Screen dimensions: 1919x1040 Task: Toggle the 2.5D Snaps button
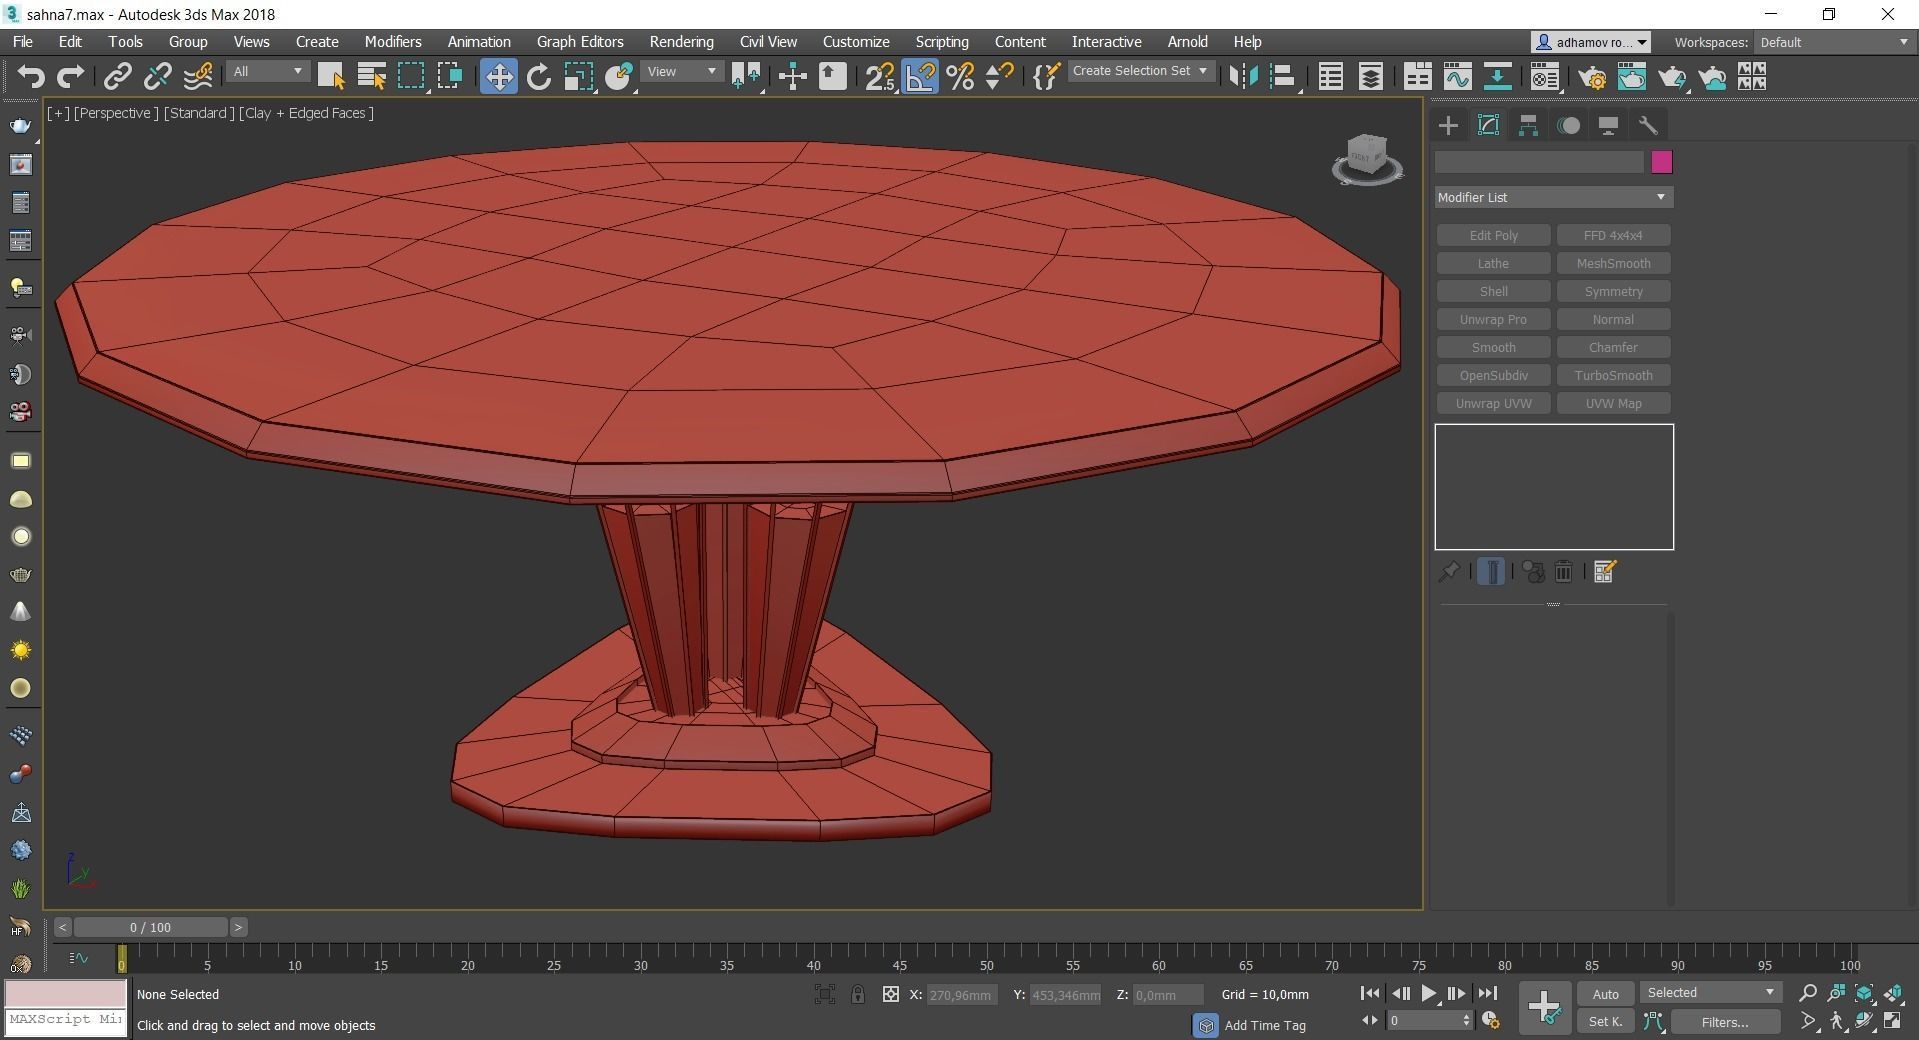[880, 77]
